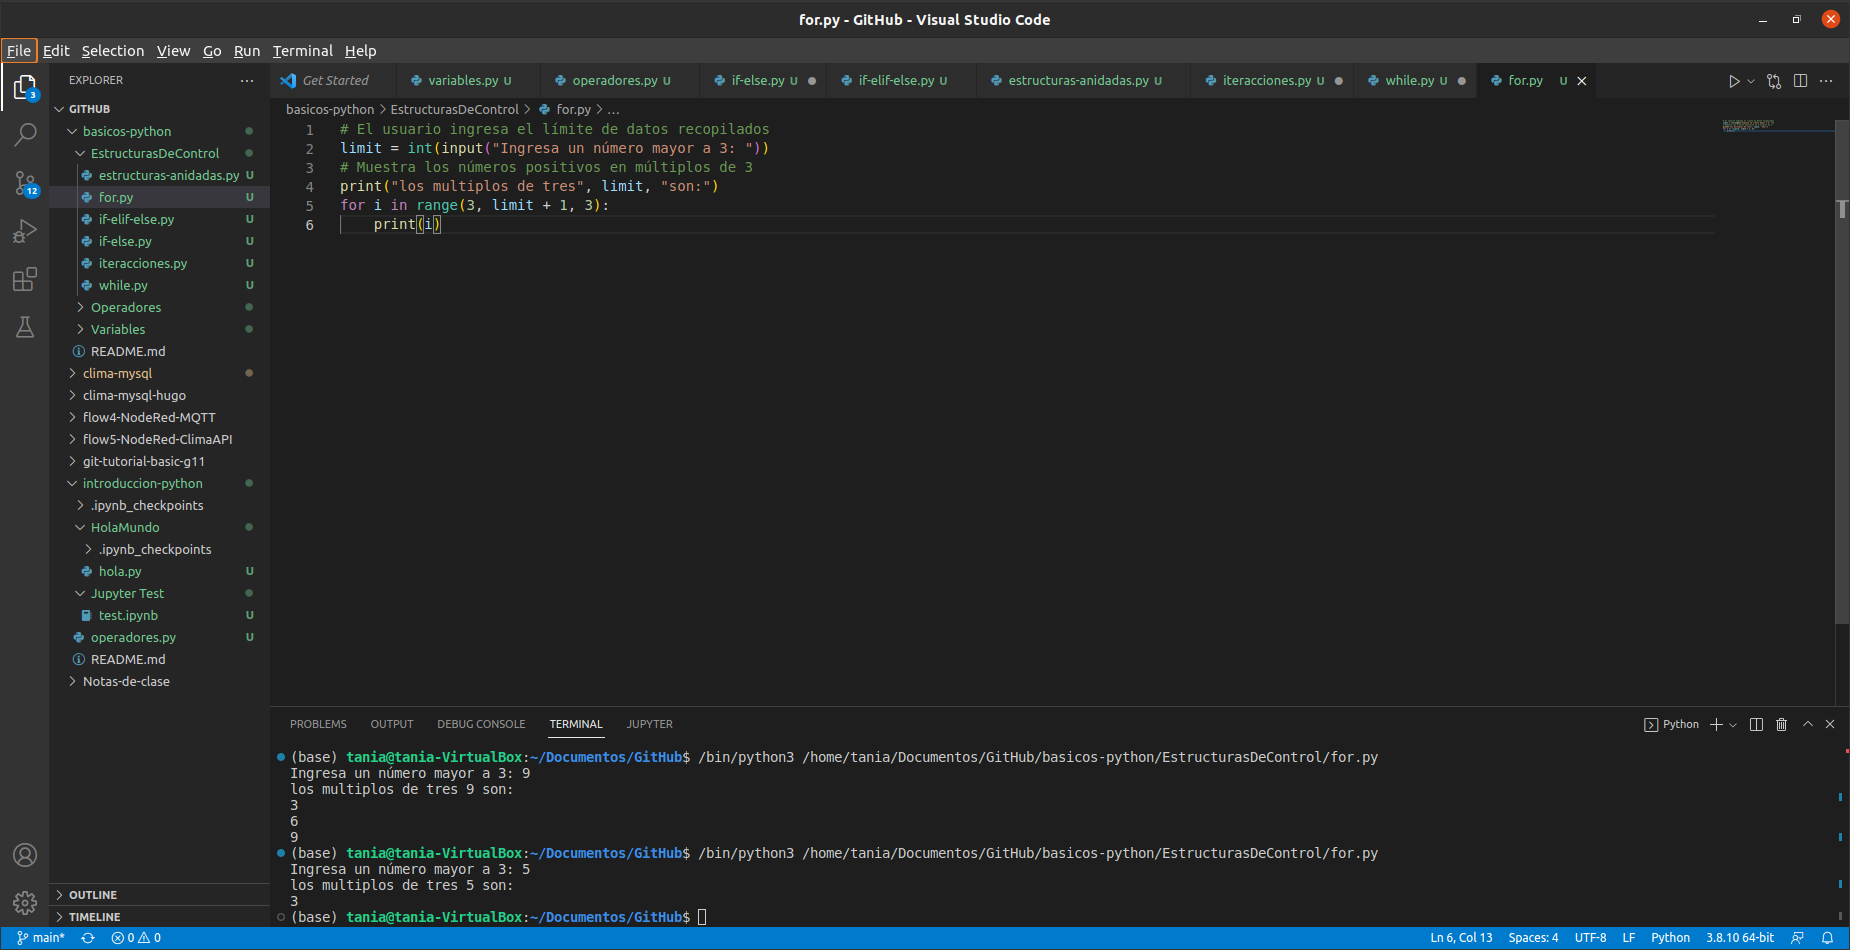Maximize the panel size with chevron up
Screen dimensions: 1850x950
(1807, 724)
